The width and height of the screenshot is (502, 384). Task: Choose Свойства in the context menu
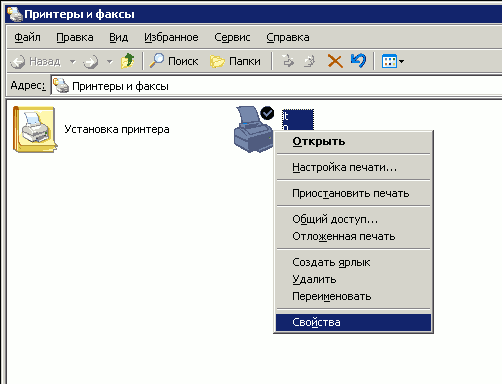(353, 322)
